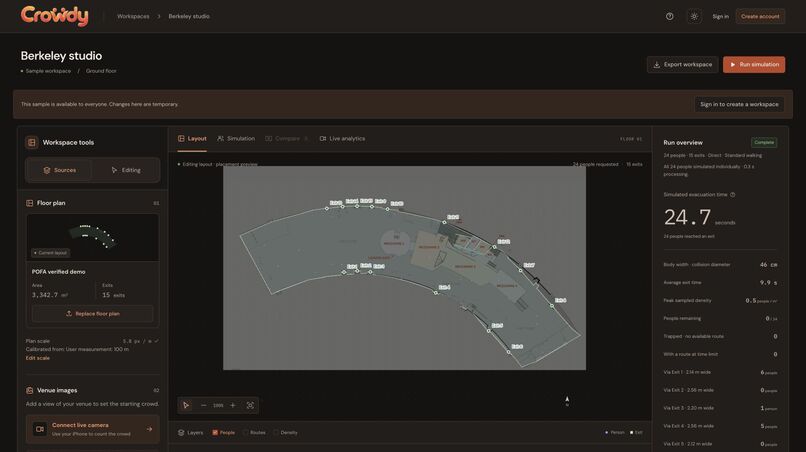
Task: Click the Sample workspace label
Action: point(48,71)
